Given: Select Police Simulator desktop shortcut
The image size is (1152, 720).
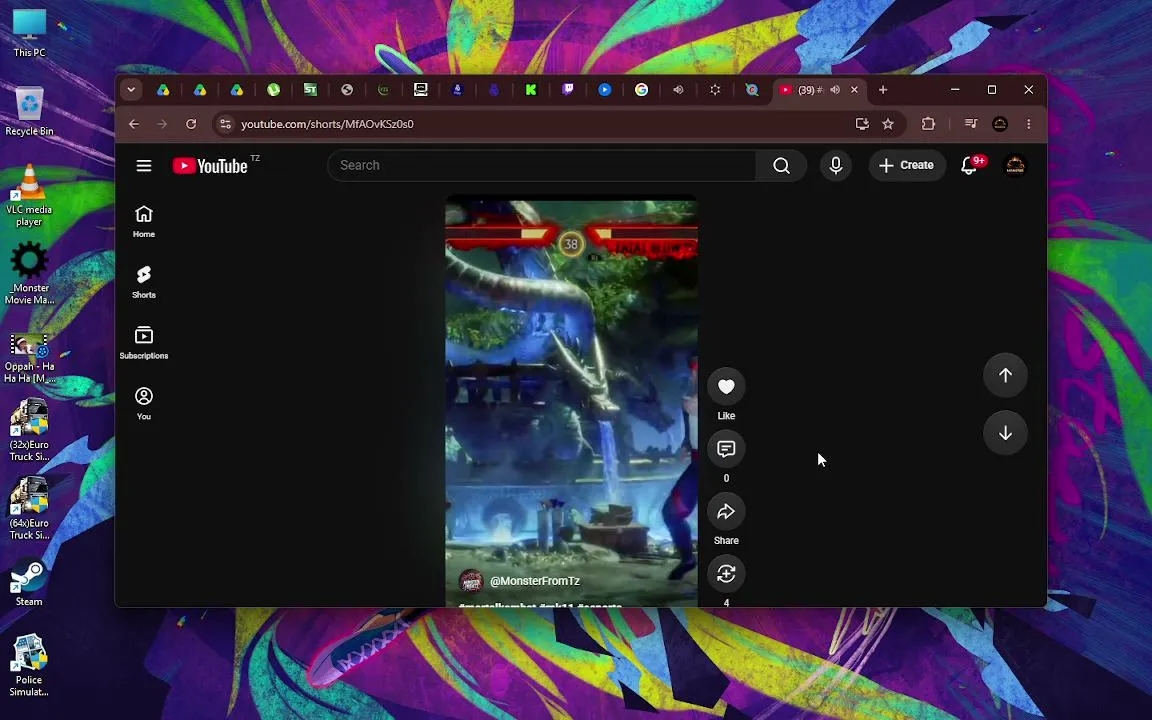Looking at the screenshot, I should tap(29, 666).
